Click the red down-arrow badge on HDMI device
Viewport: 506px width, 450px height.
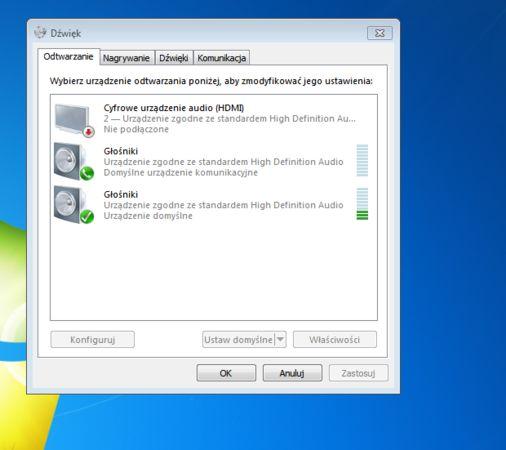point(89,132)
